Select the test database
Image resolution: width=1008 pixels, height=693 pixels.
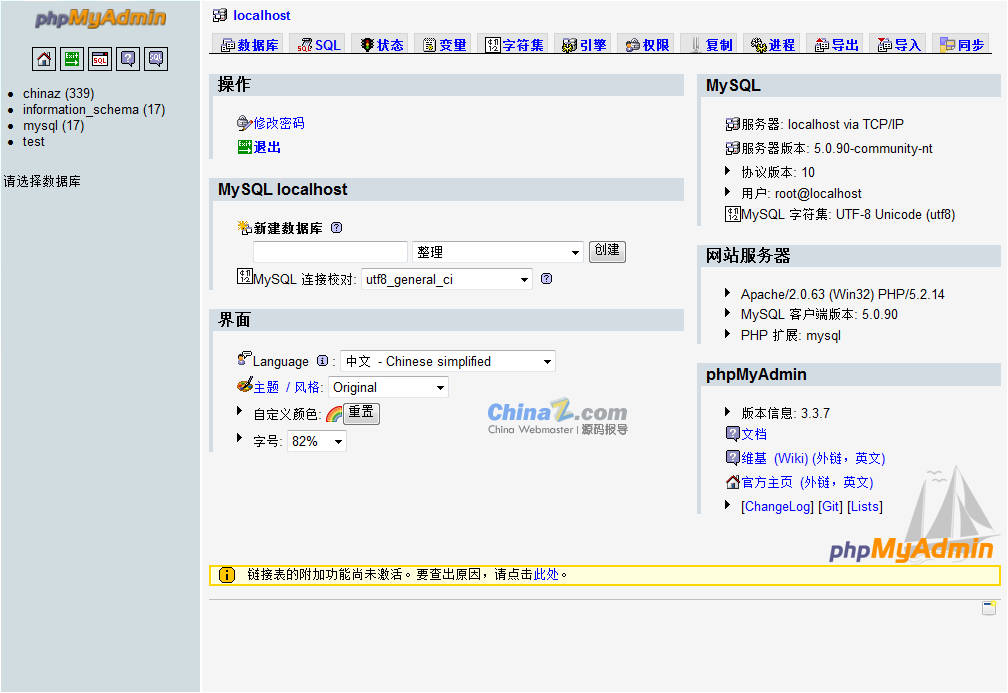33,141
